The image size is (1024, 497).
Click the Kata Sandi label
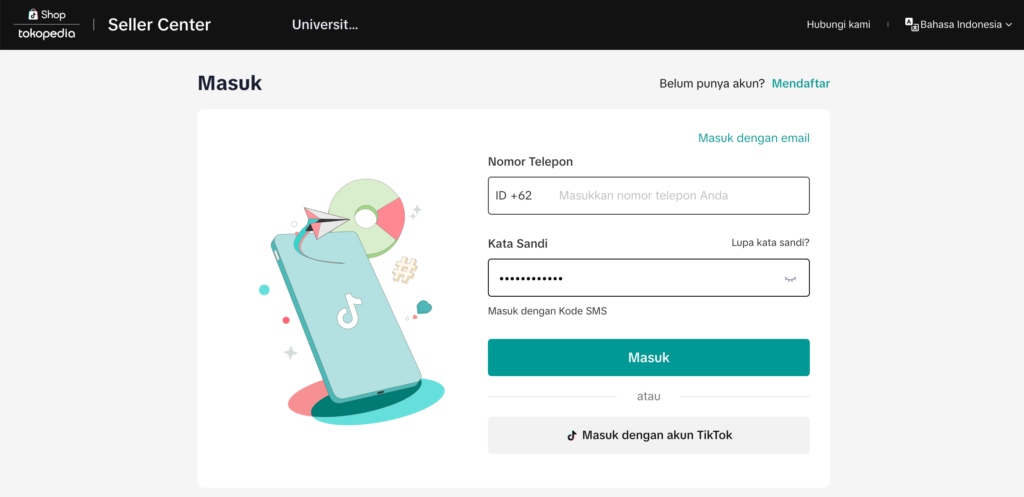pos(518,244)
